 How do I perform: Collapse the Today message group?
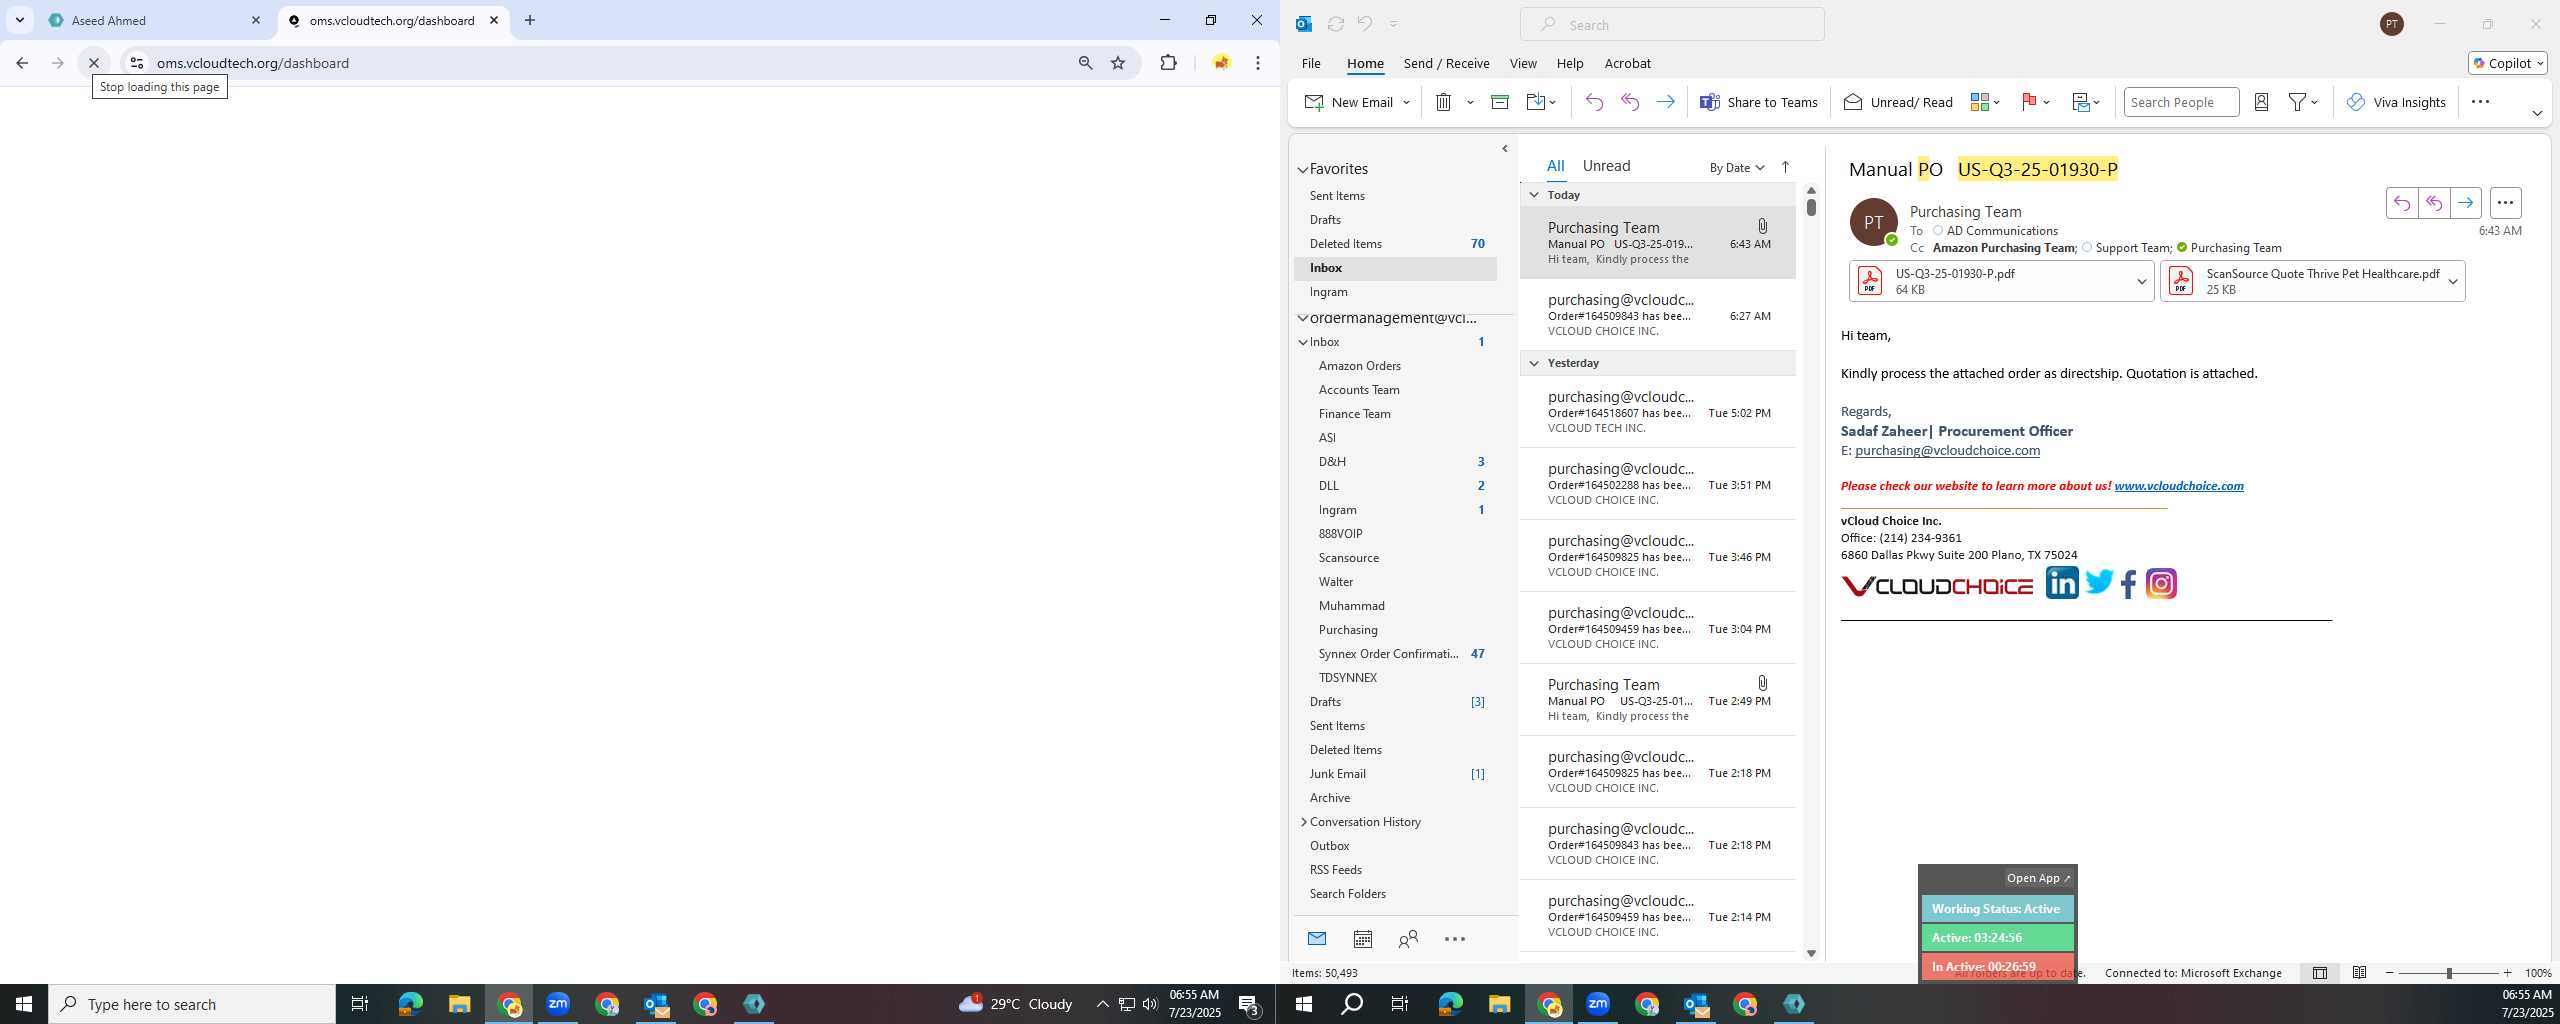click(x=1534, y=195)
